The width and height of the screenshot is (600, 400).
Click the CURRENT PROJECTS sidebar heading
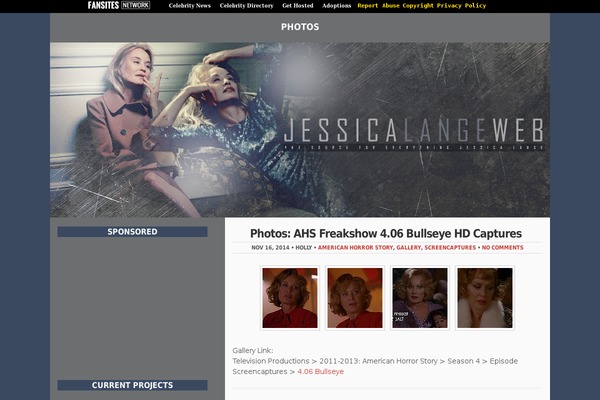132,385
